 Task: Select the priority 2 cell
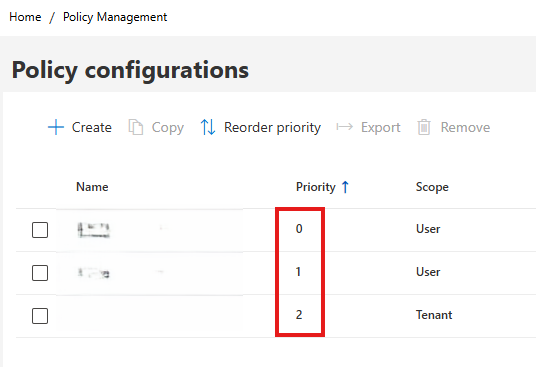pos(299,315)
